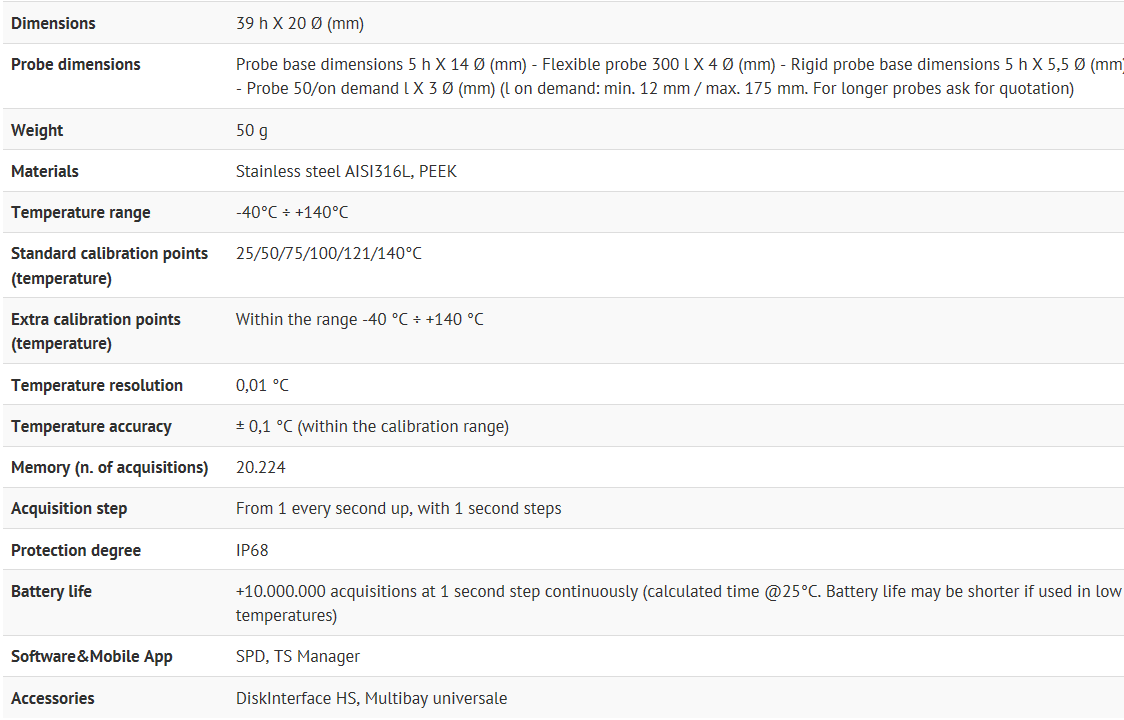Click the Weight row label
This screenshot has height=720, width=1124.
(37, 130)
